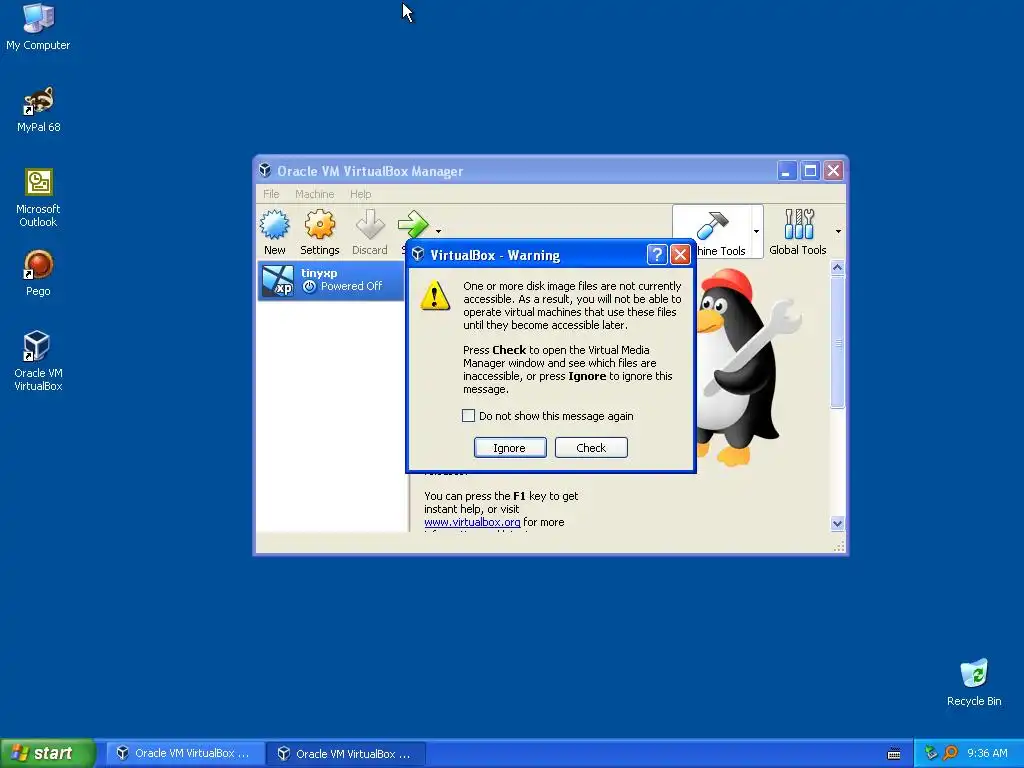Click the network tray icon

point(931,753)
